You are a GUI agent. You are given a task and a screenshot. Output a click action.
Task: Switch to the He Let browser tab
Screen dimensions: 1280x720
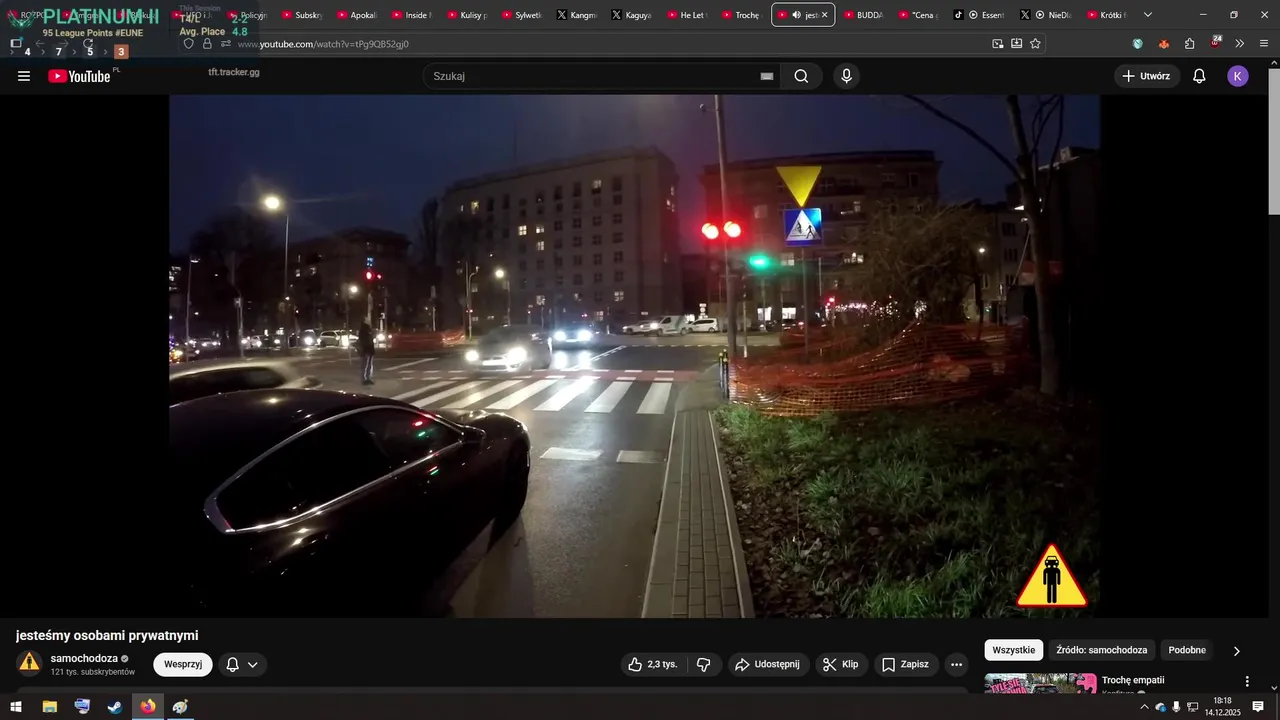click(685, 15)
